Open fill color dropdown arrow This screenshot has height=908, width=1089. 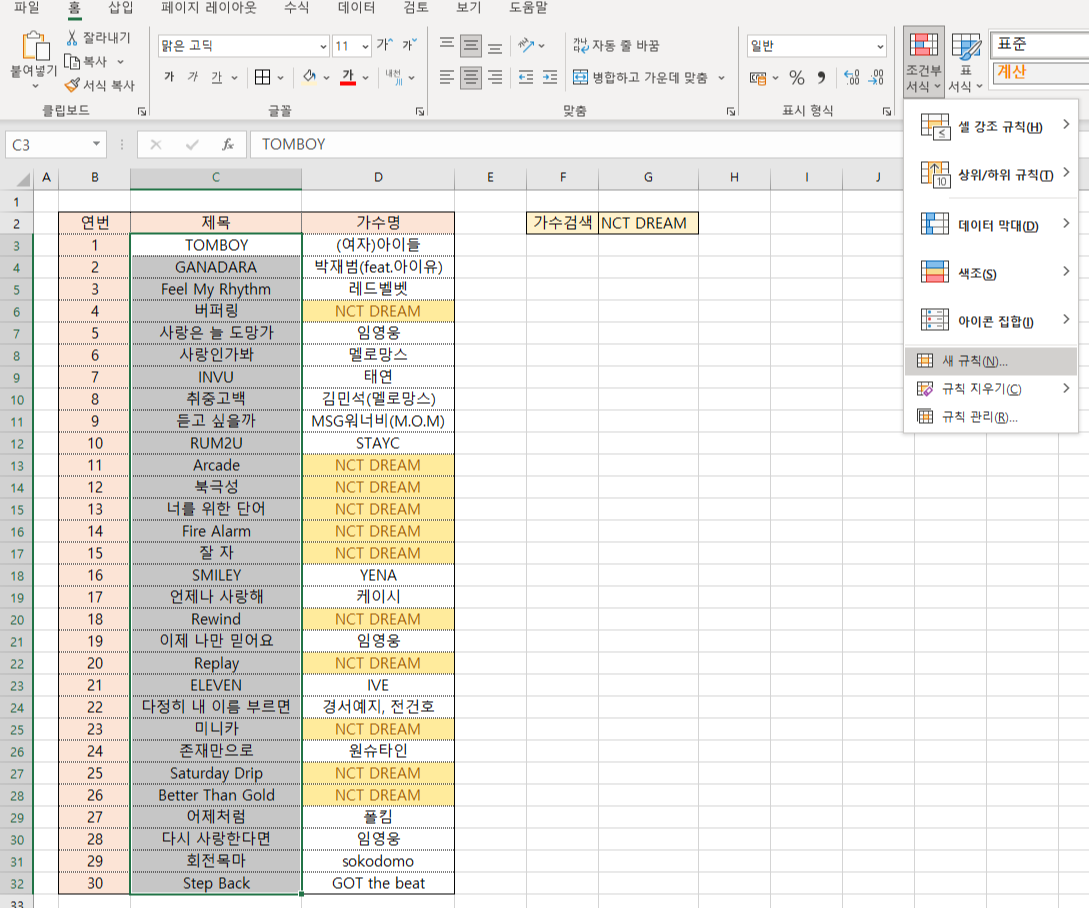pos(326,78)
